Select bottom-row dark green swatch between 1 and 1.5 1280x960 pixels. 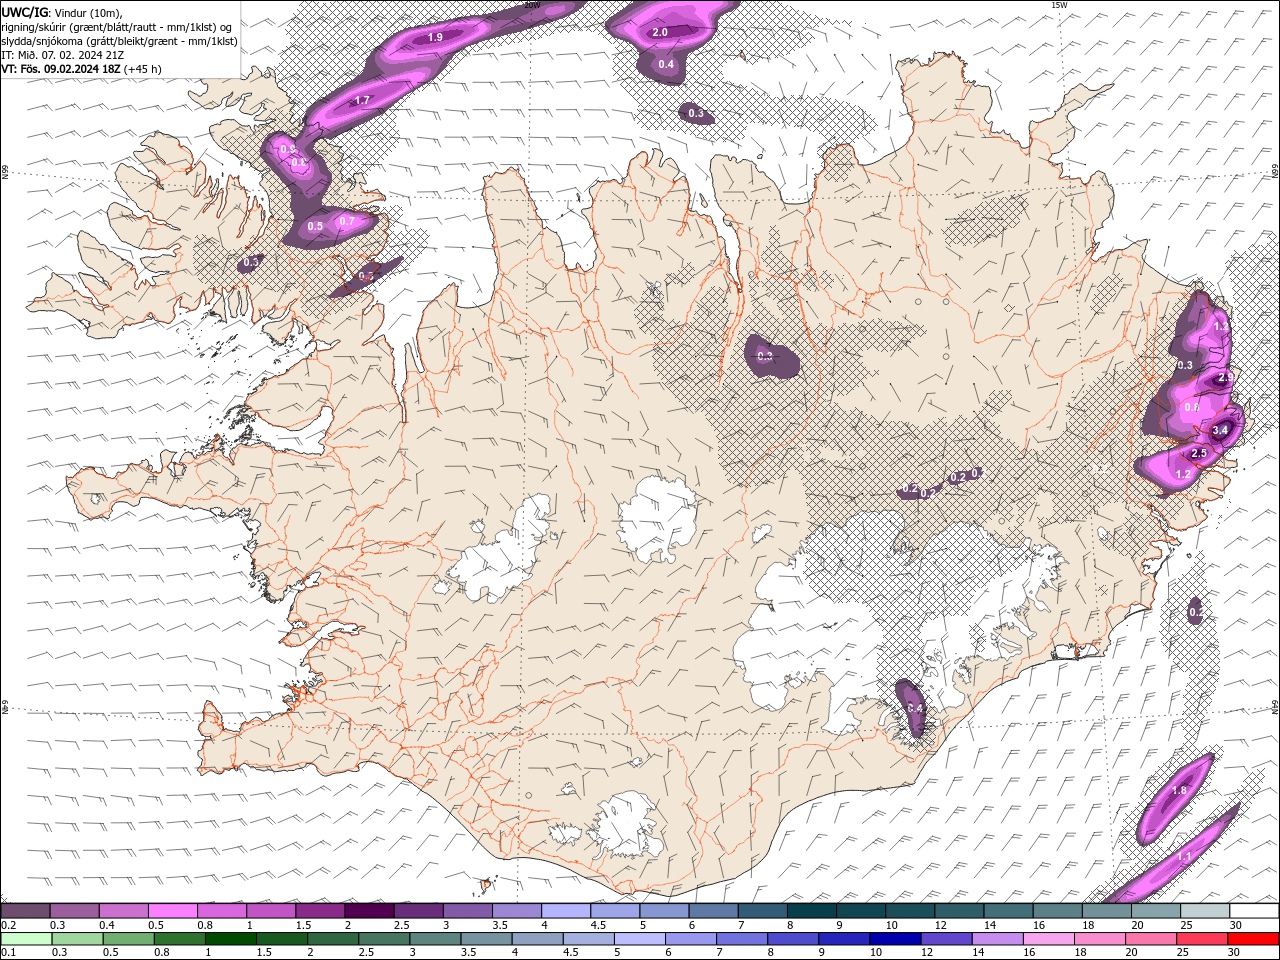tap(230, 939)
